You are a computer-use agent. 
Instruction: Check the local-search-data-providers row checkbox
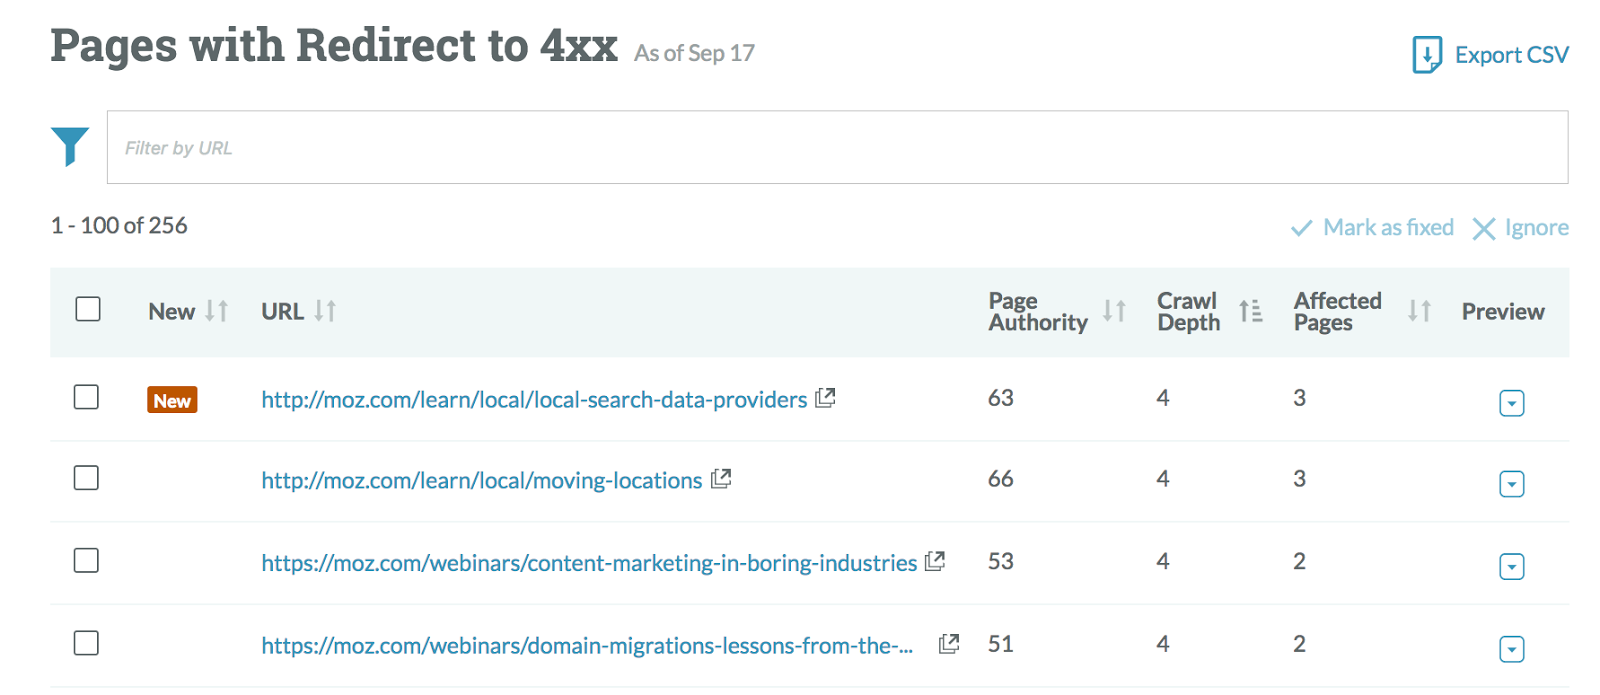87,397
